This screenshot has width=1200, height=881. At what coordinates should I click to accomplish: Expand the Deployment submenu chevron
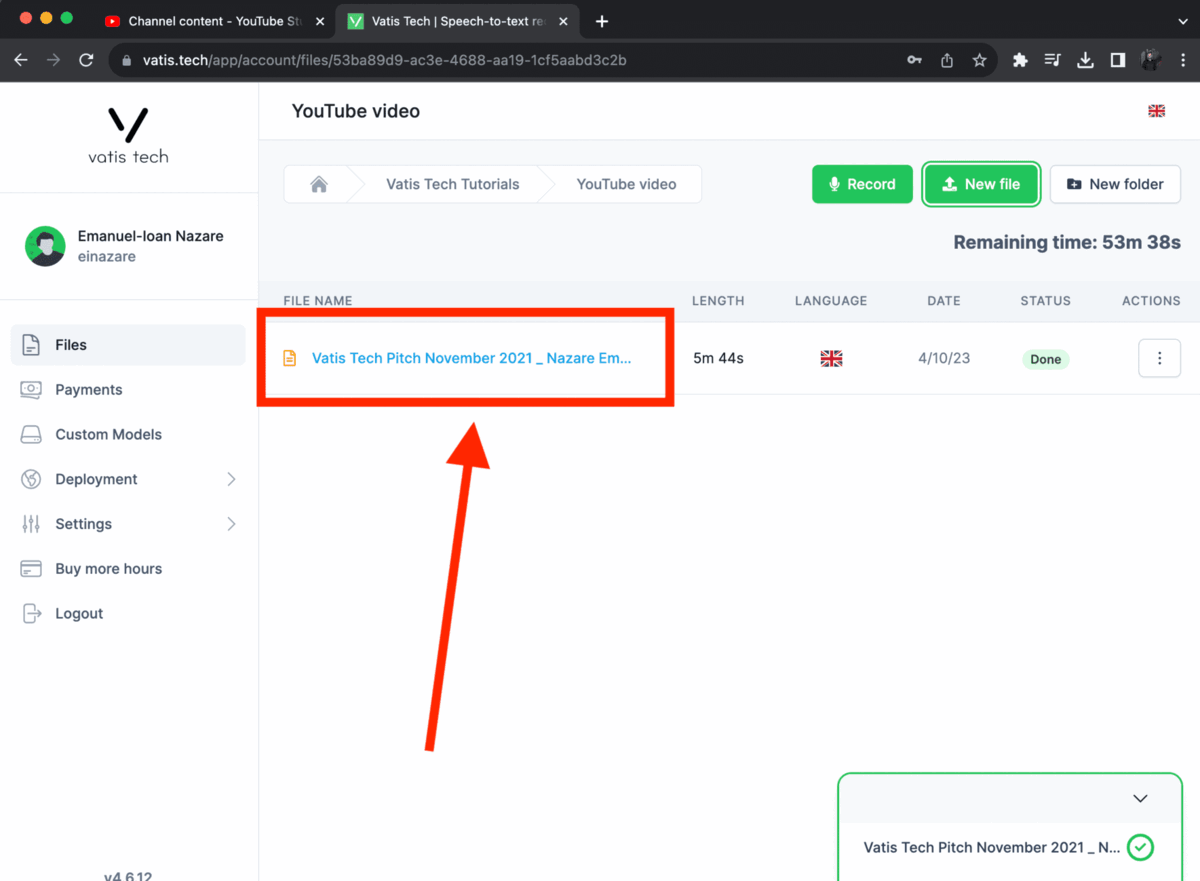point(231,479)
